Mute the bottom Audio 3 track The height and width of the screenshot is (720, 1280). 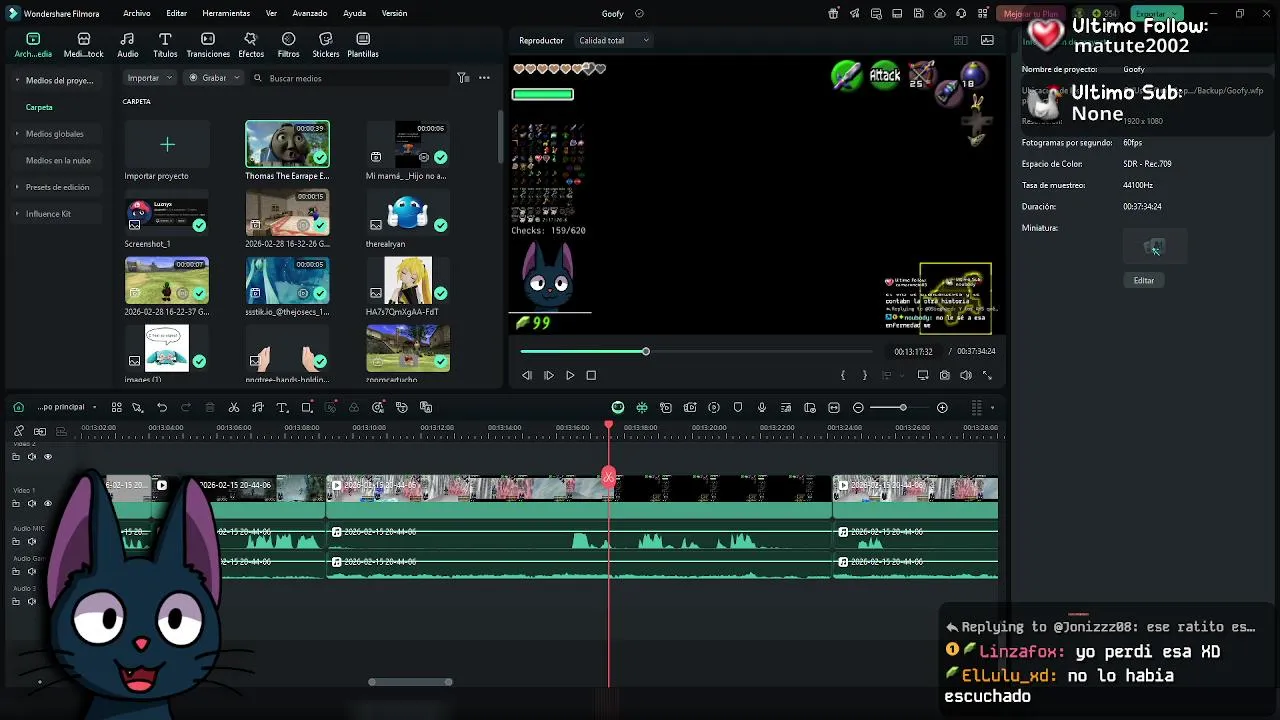[31, 601]
